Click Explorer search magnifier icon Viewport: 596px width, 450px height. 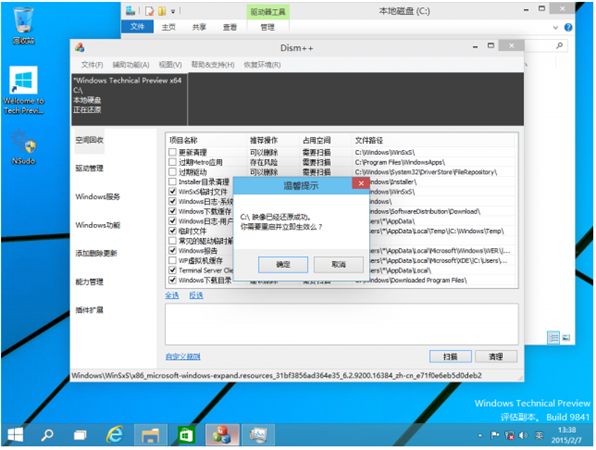[559, 46]
